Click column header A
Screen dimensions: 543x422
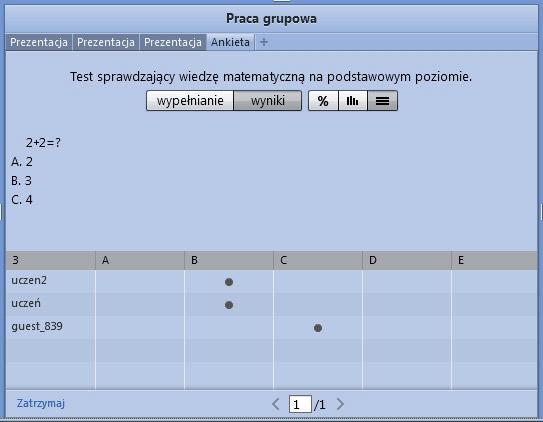(140, 260)
